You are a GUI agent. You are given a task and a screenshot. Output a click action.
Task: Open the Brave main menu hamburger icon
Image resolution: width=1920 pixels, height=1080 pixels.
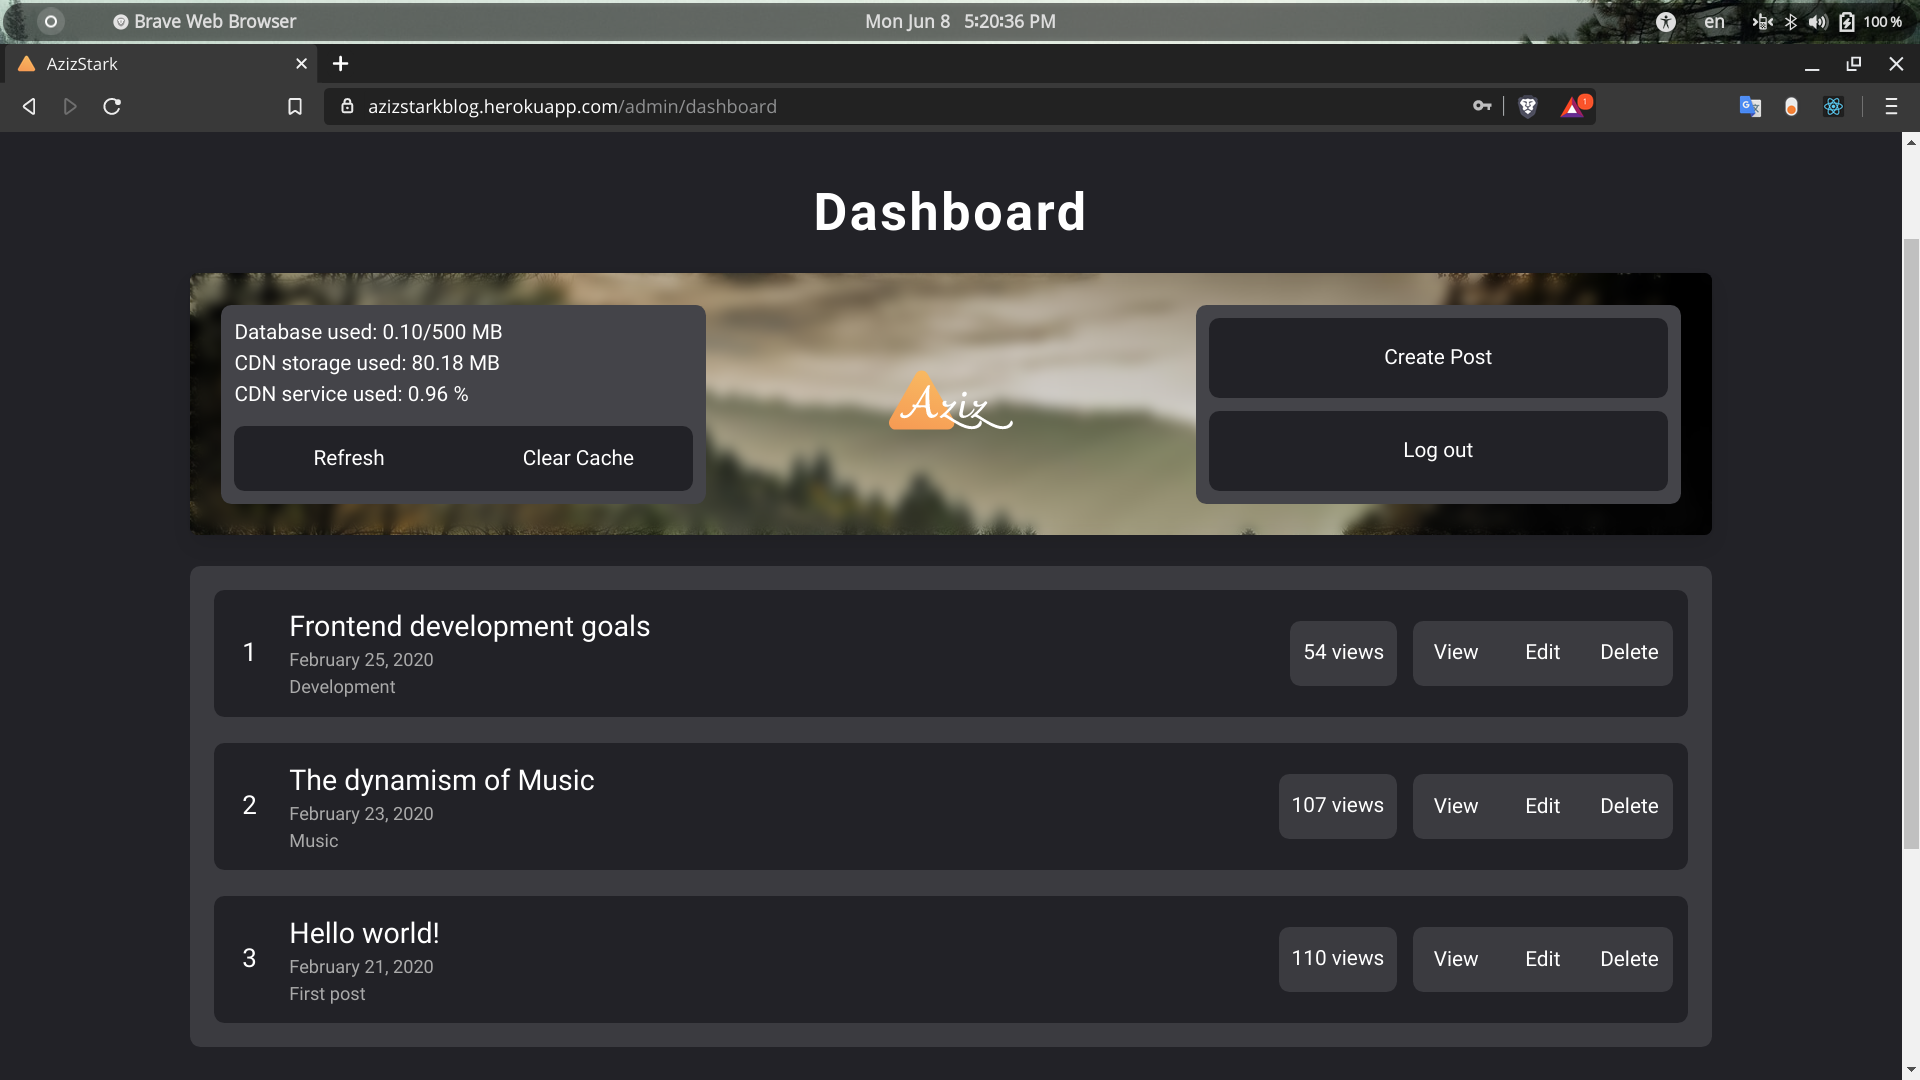[x=1891, y=106]
